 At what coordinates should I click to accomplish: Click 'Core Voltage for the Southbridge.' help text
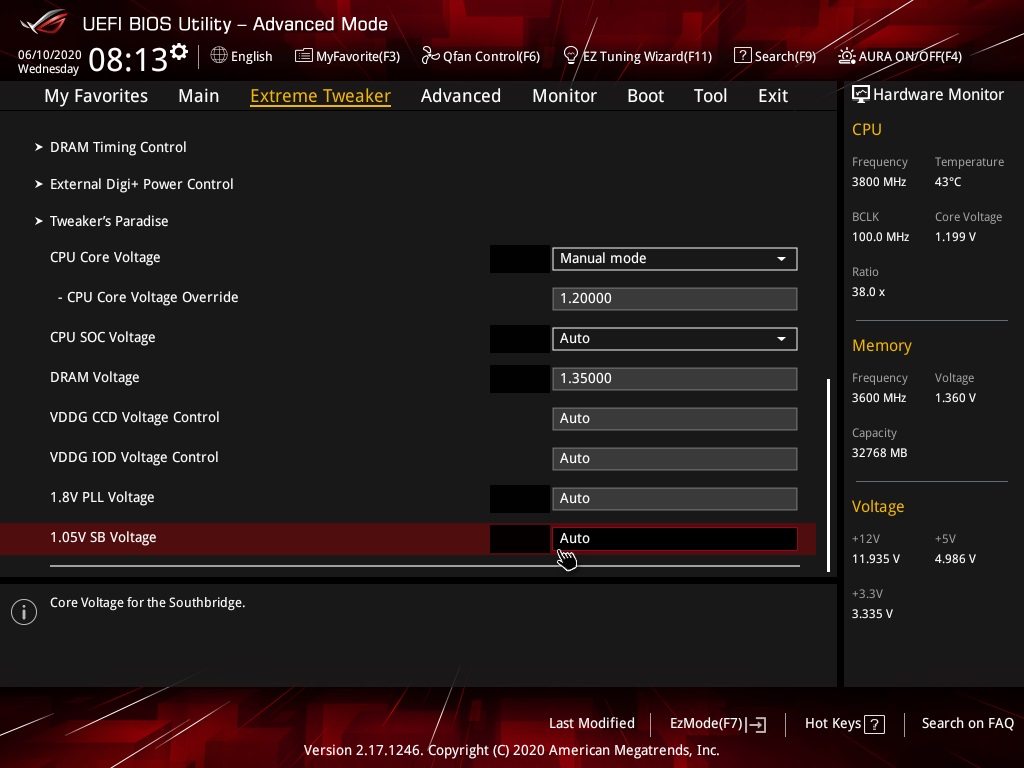pyautogui.click(x=148, y=602)
